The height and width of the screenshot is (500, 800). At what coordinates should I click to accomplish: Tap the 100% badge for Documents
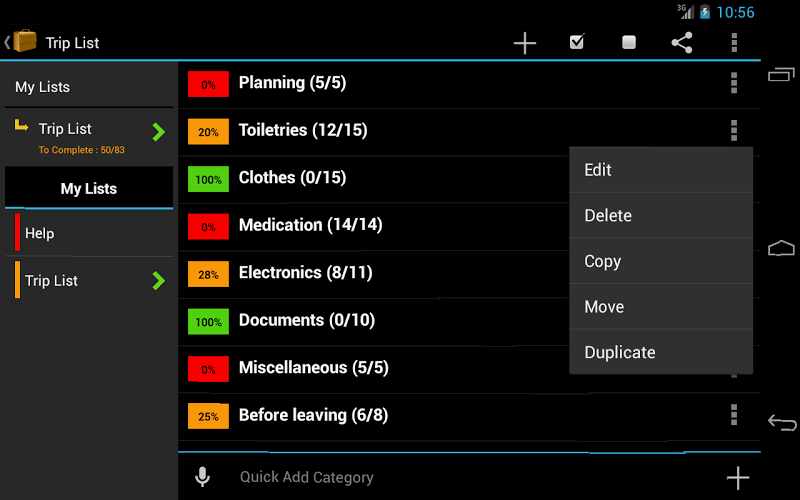(208, 321)
